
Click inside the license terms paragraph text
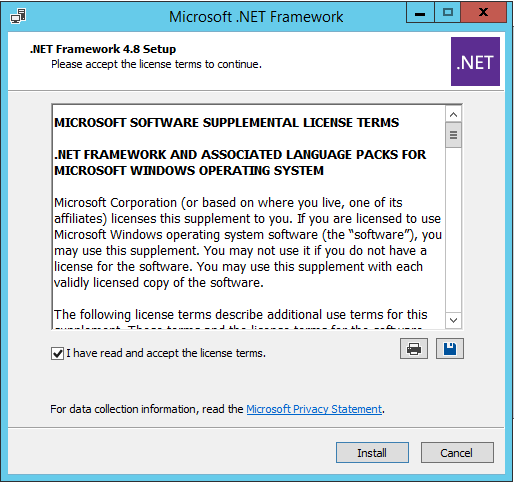coord(248,243)
